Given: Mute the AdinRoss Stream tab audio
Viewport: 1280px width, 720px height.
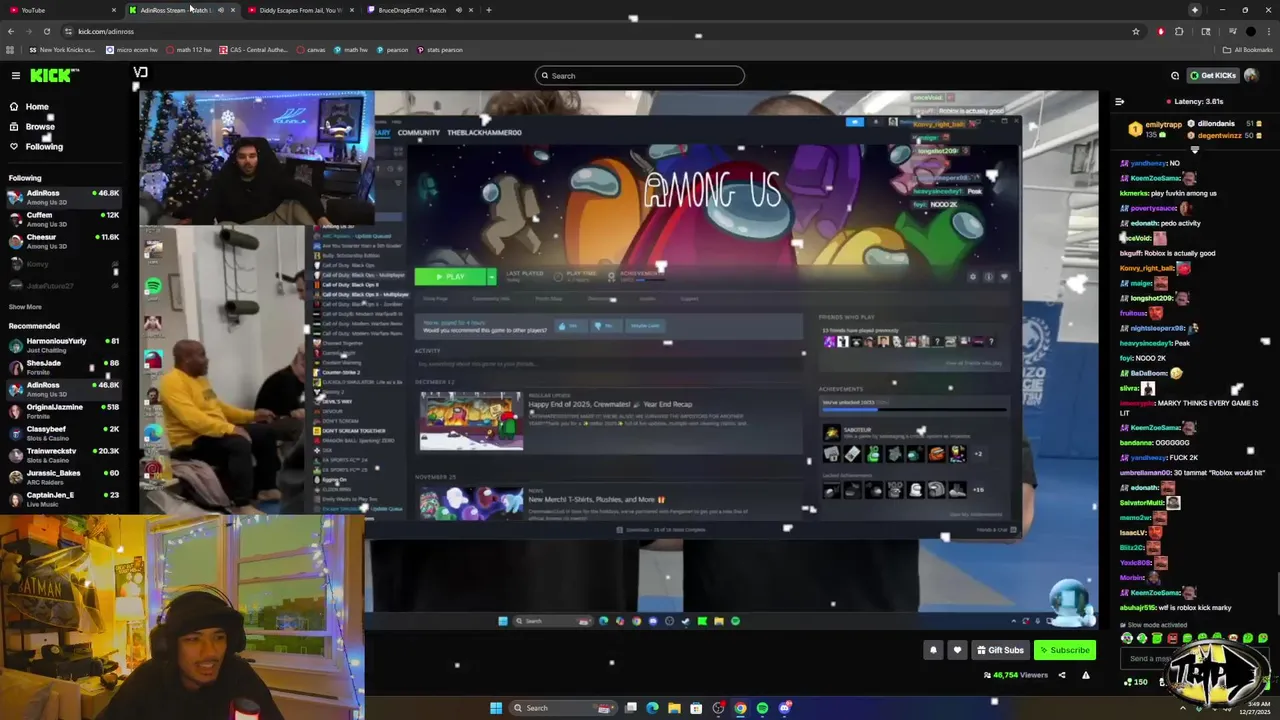Looking at the screenshot, I should 220,10.
